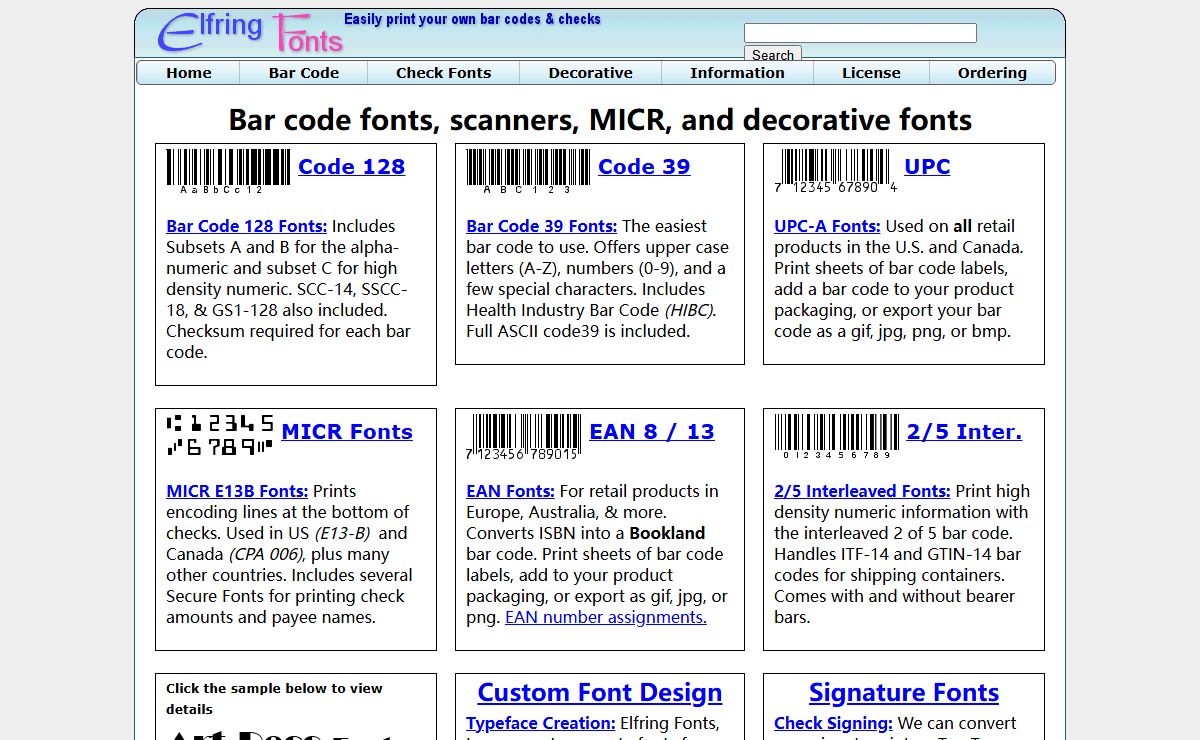1200x740 pixels.
Task: Open the License menu item
Action: pyautogui.click(x=871, y=73)
